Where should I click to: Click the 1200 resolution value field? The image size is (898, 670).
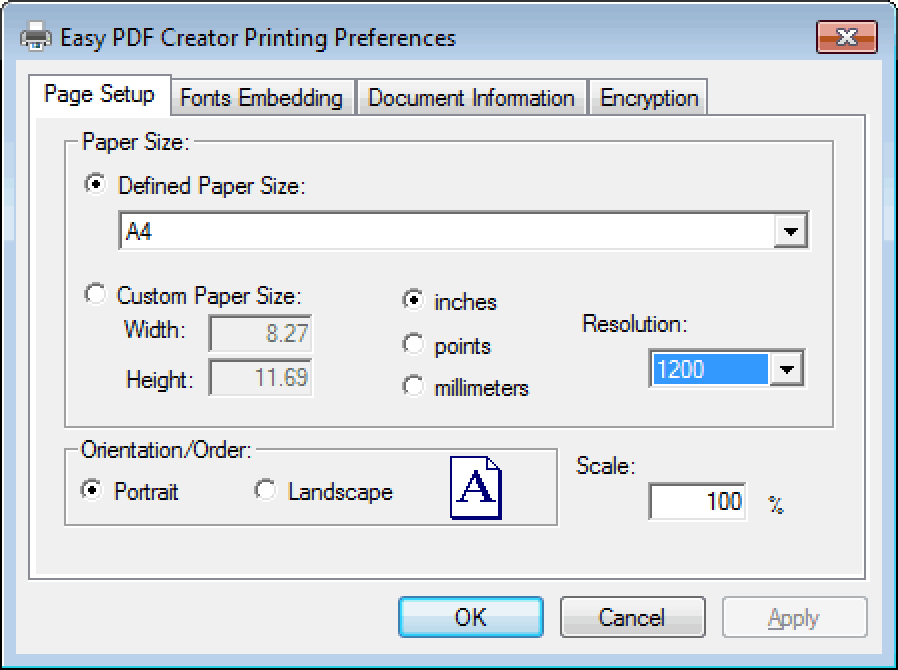pos(710,369)
